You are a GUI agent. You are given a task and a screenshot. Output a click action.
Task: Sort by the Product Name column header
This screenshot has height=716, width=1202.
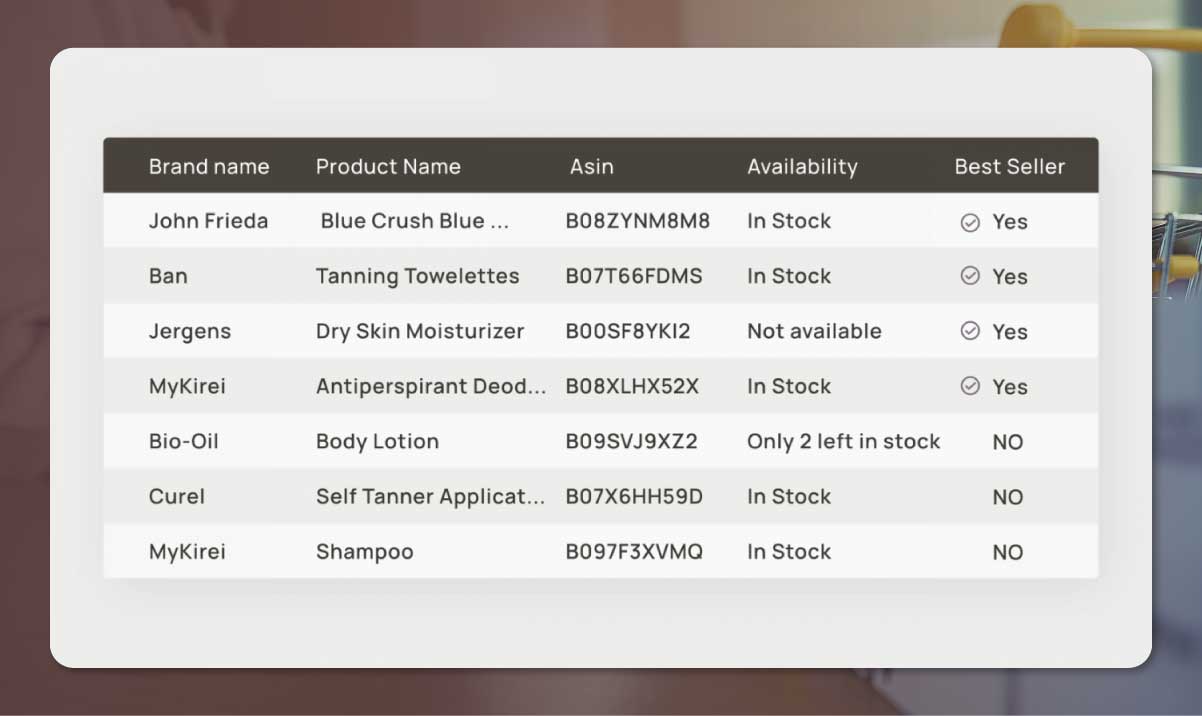pyautogui.click(x=388, y=167)
